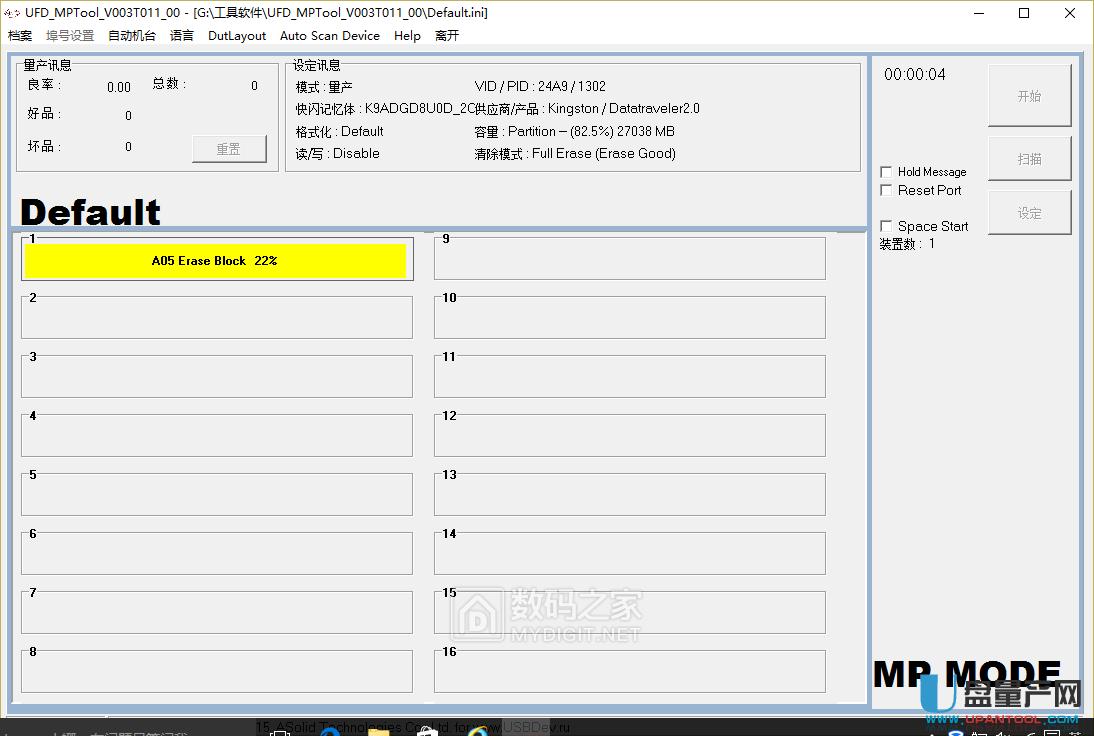Image resolution: width=1094 pixels, height=736 pixels.
Task: Open the Help menu
Action: [x=407, y=35]
